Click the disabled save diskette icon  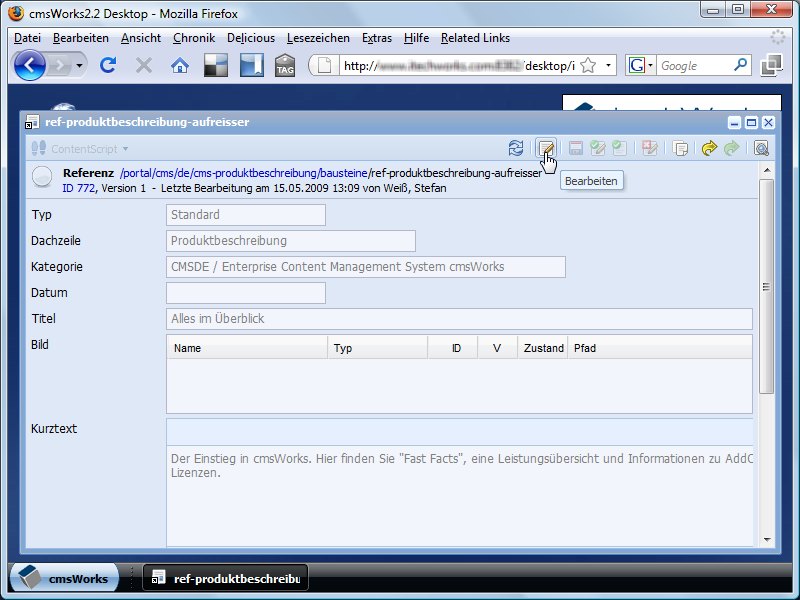point(576,148)
